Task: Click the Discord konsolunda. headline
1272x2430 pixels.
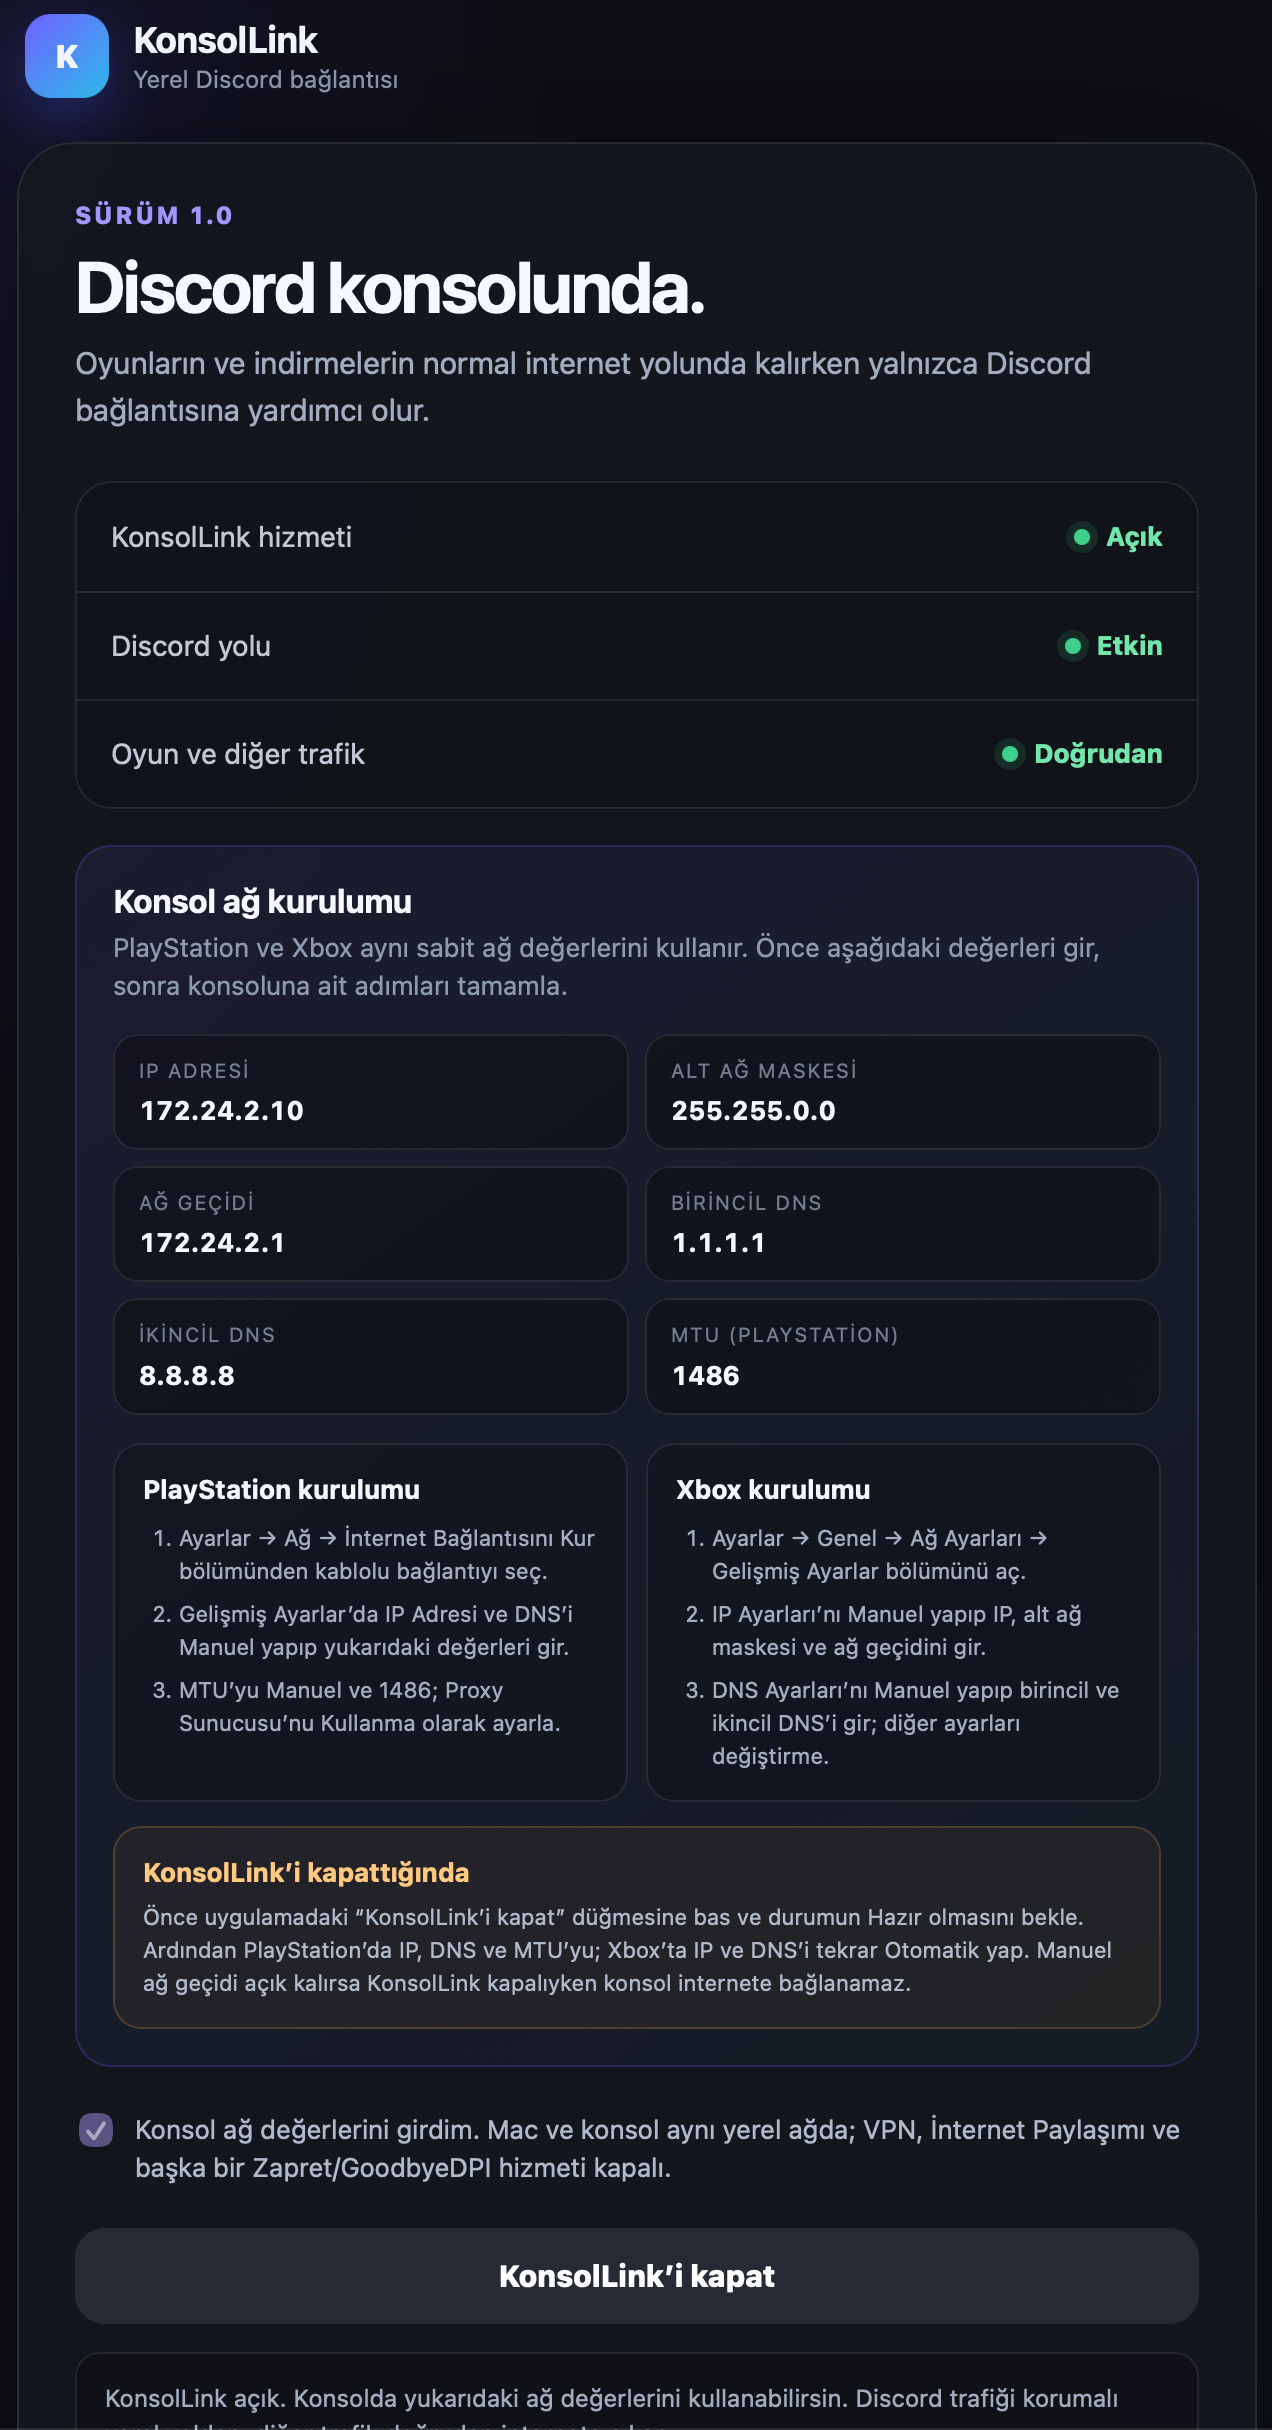Action: [390, 289]
